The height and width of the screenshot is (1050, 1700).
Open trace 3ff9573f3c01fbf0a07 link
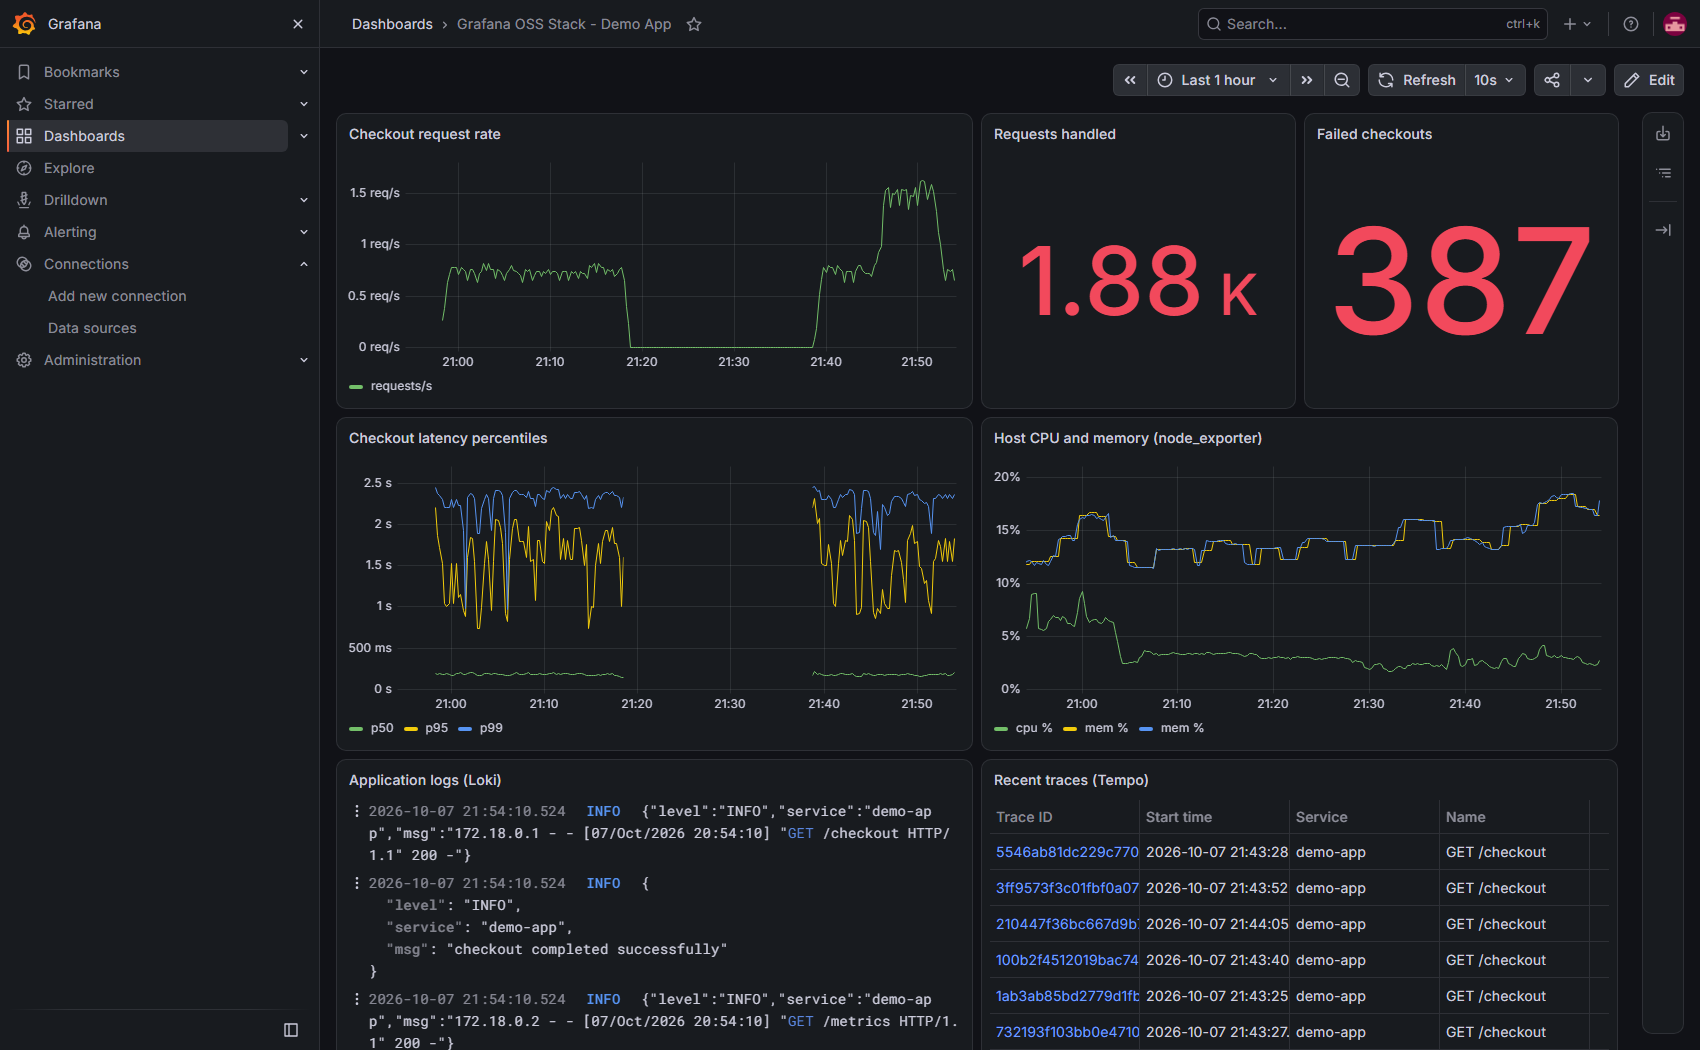[x=1067, y=888]
